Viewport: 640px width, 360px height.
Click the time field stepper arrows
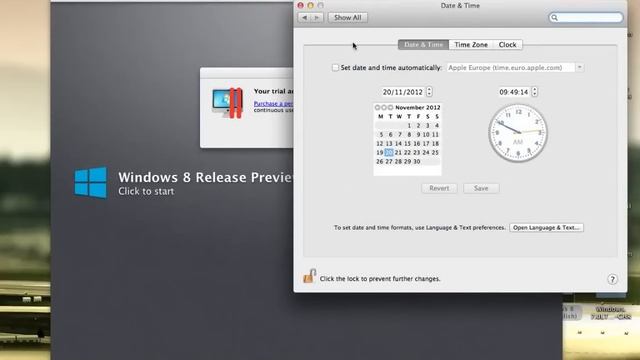(535, 92)
